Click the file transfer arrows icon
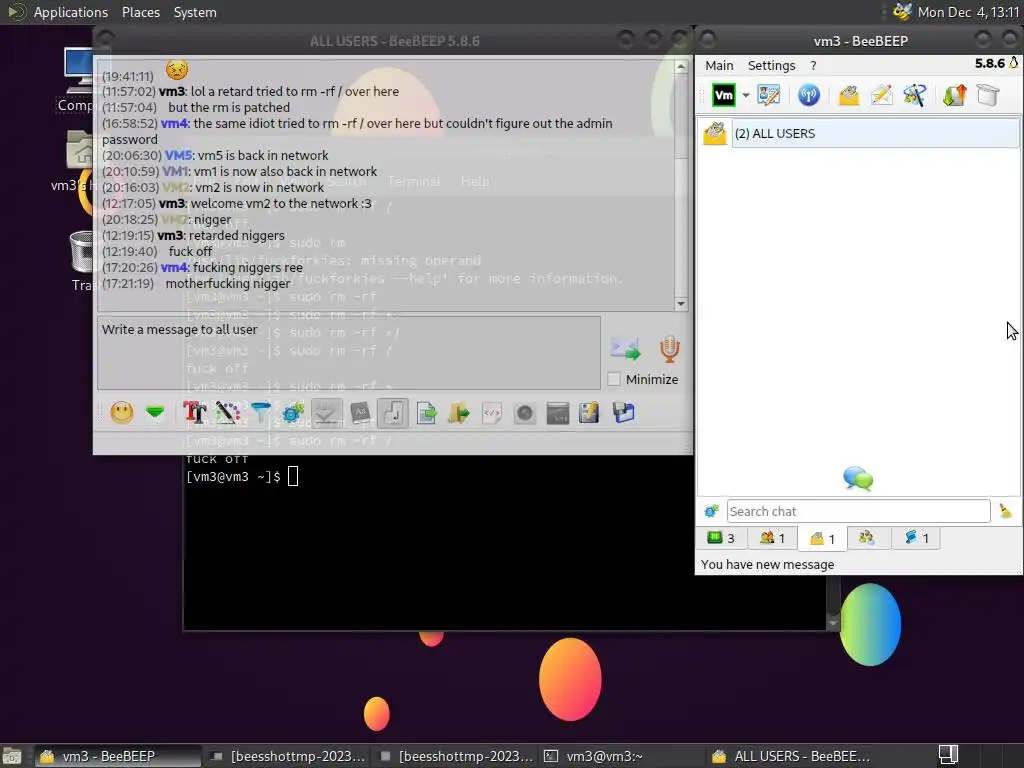Screen dimensions: 1024x768 point(954,95)
